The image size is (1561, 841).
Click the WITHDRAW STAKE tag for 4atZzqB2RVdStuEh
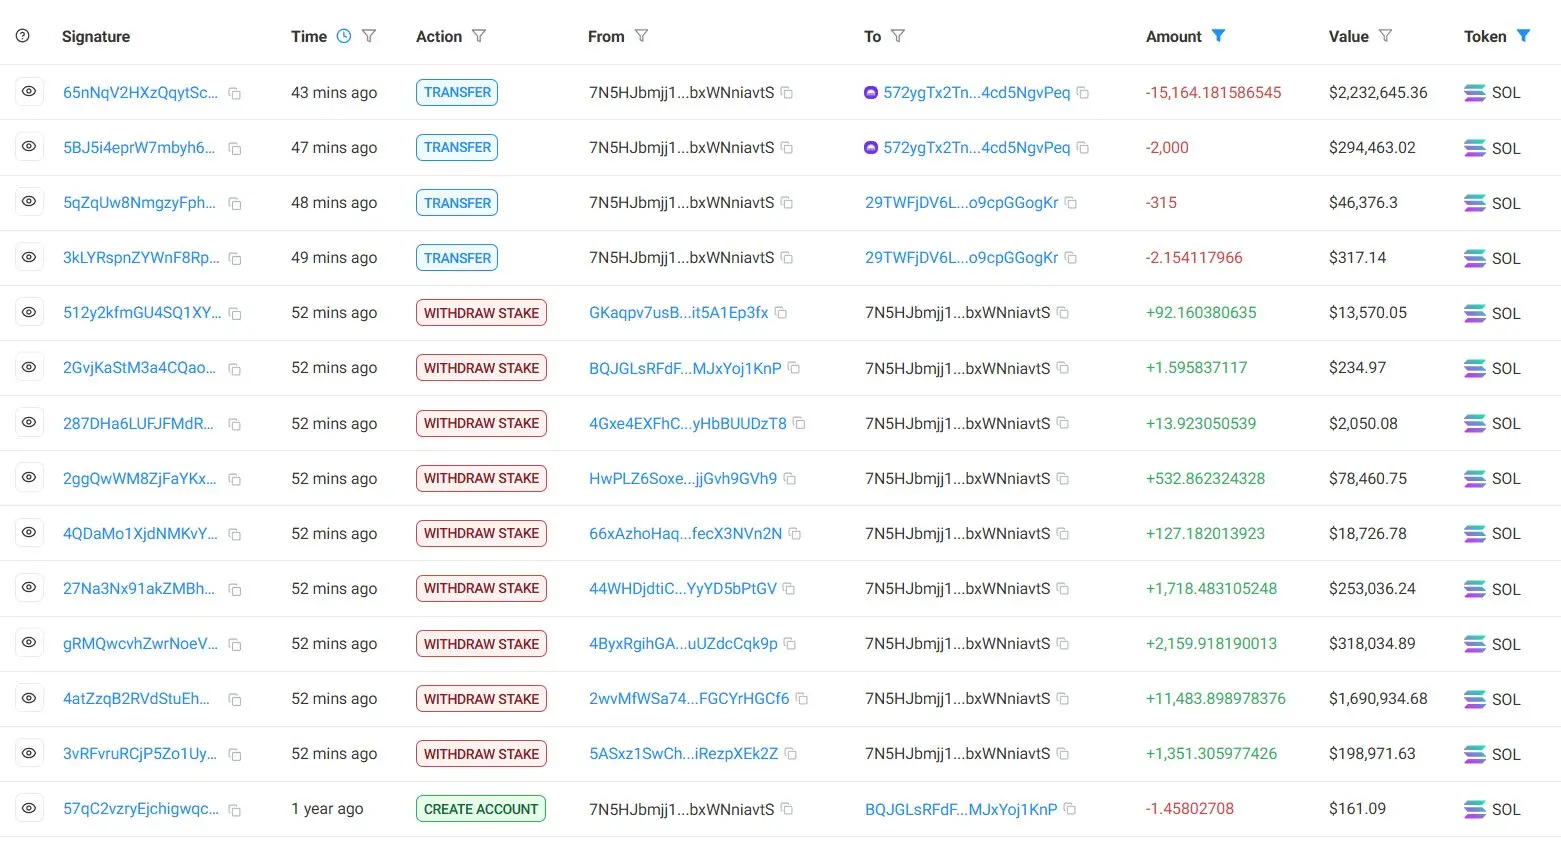pos(481,699)
